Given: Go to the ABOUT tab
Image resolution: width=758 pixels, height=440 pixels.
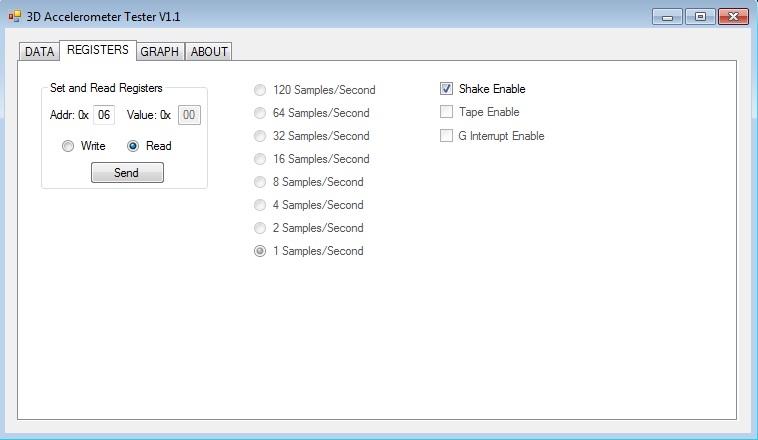Looking at the screenshot, I should pos(209,52).
